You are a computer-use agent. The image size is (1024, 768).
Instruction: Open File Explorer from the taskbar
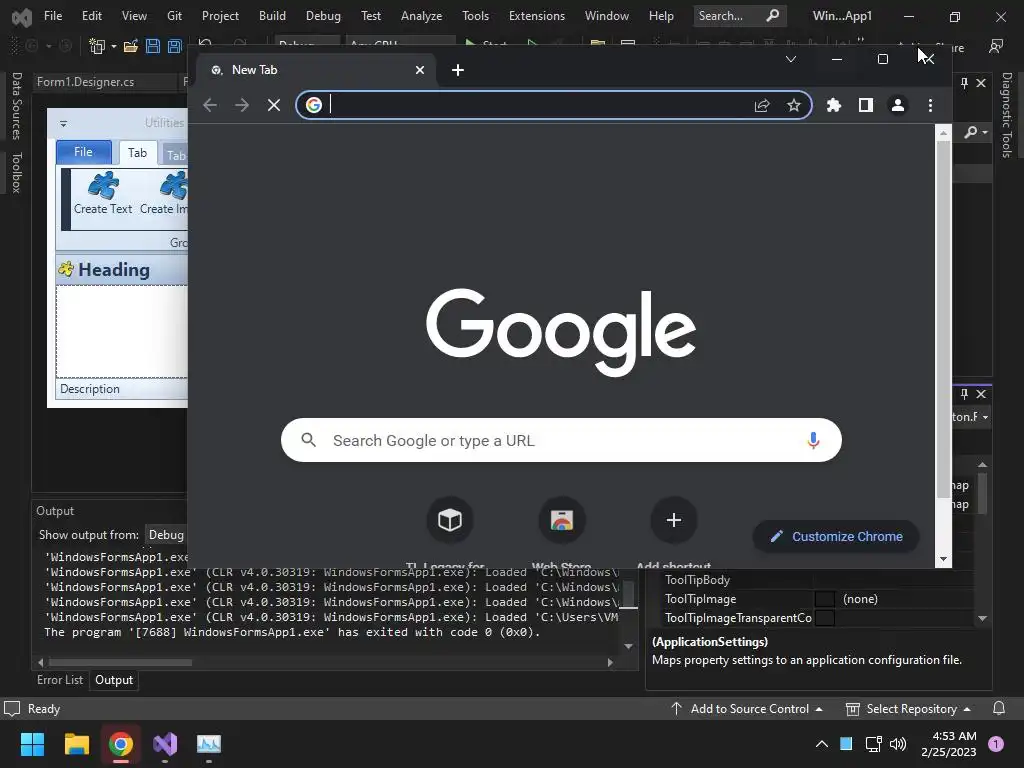pyautogui.click(x=76, y=744)
